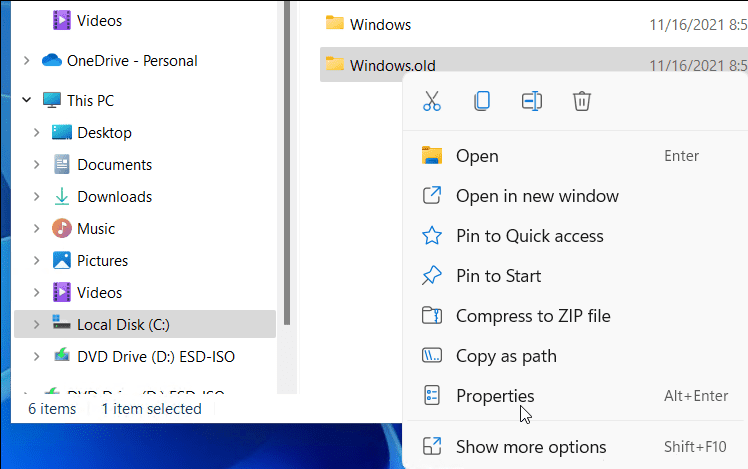Viewport: 748px width, 469px height.
Task: Select Pictures in navigation pane
Action: point(102,261)
